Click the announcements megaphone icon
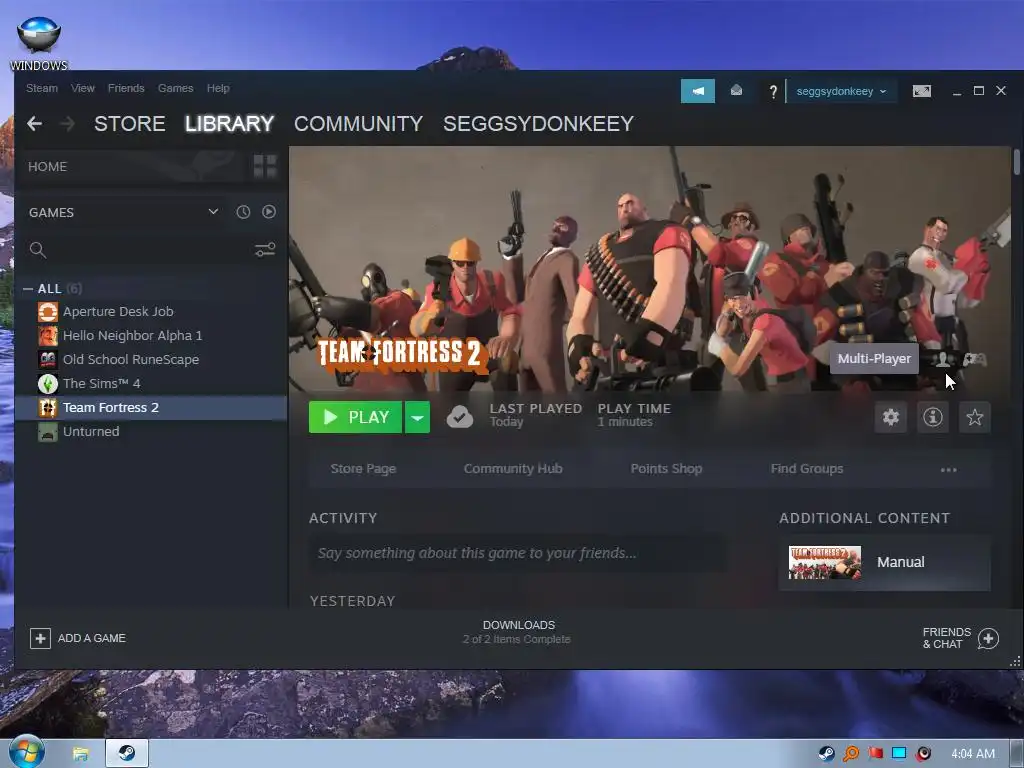The image size is (1024, 768). click(x=697, y=91)
